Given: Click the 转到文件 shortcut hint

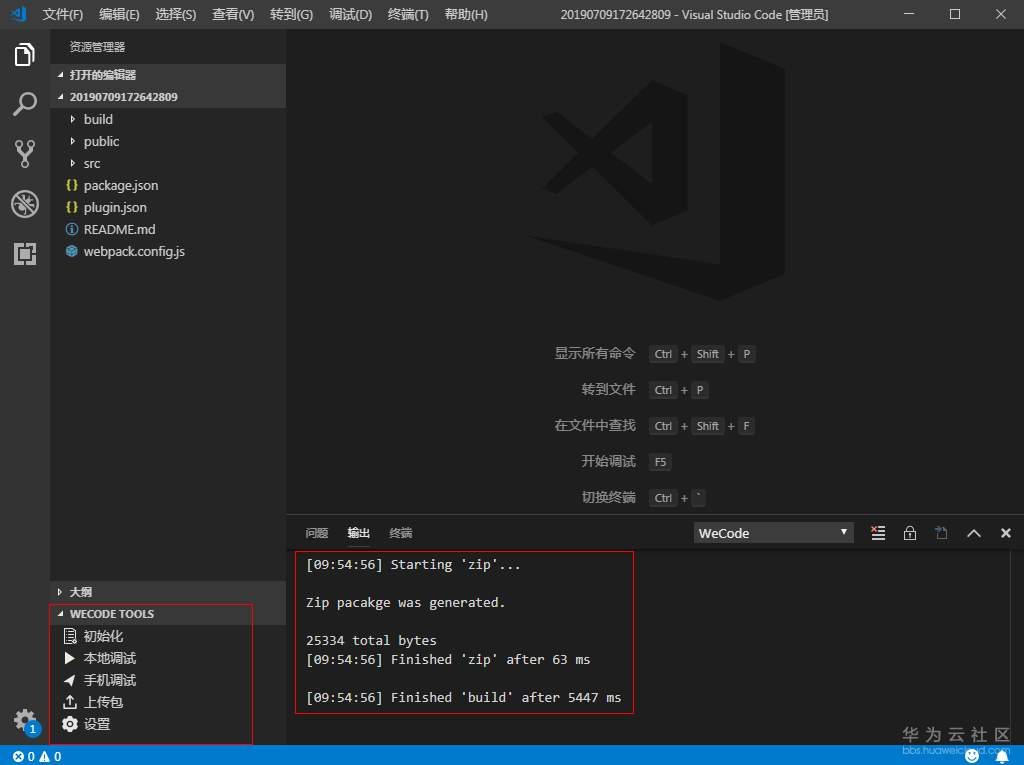Looking at the screenshot, I should tap(645, 390).
